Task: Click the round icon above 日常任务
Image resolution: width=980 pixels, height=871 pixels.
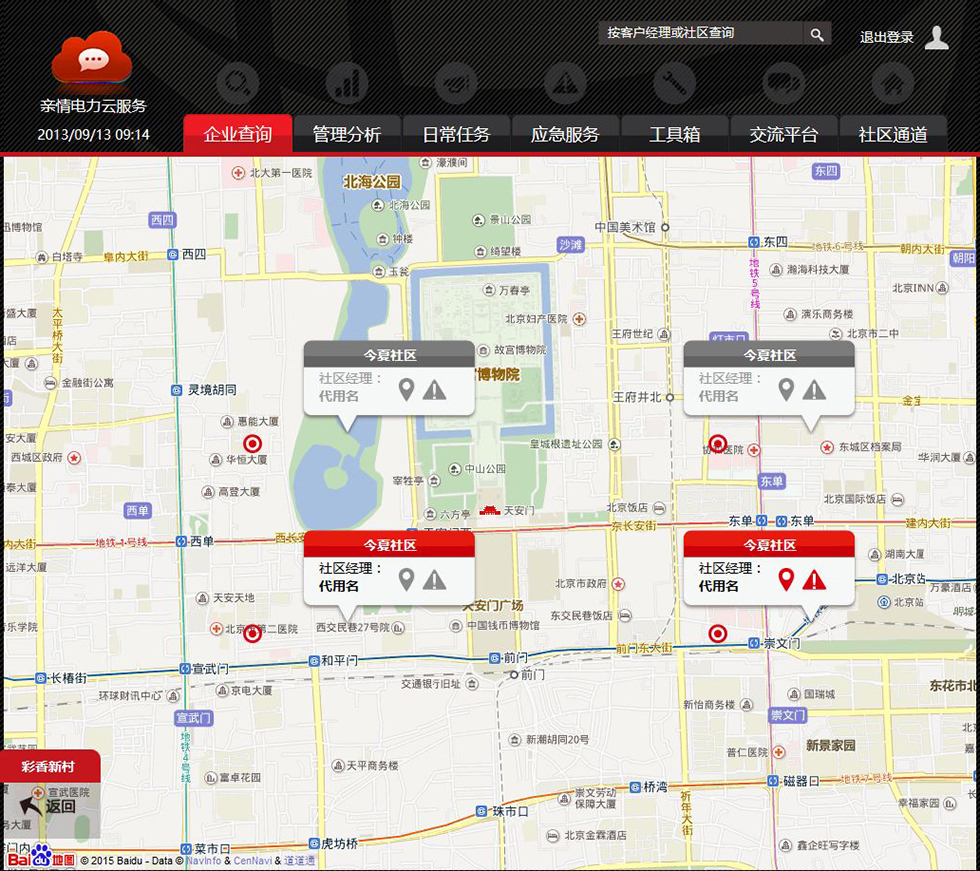Action: point(456,84)
